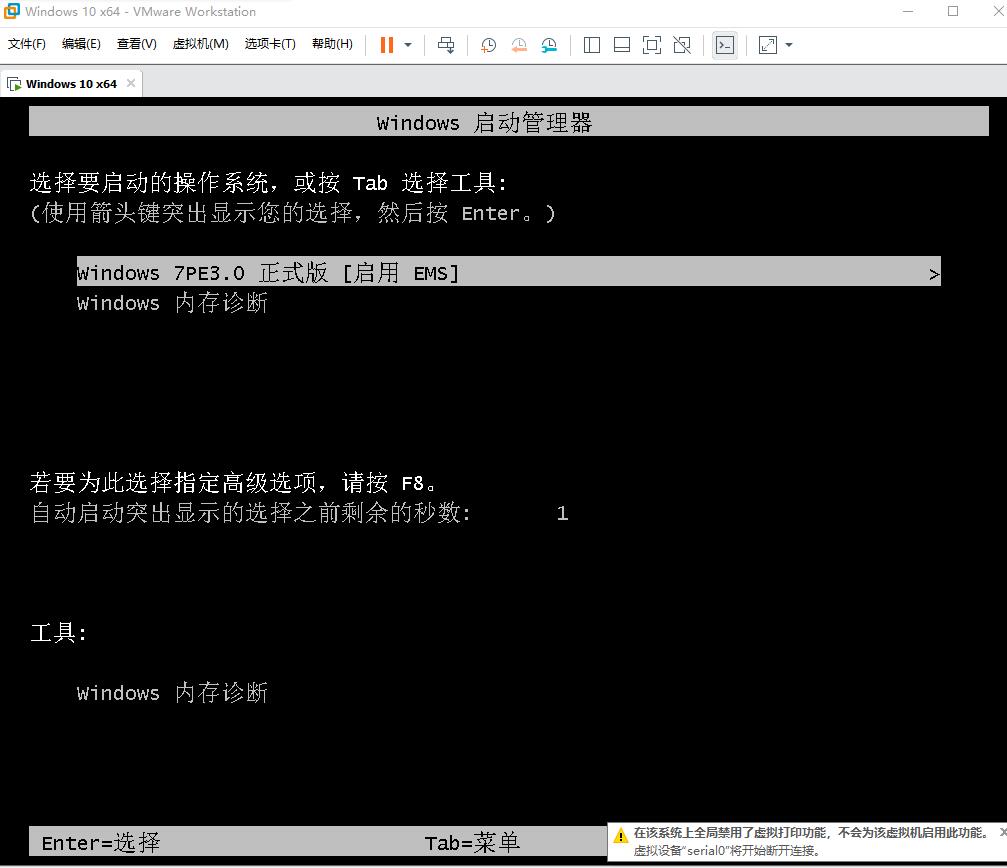Image resolution: width=1007 pixels, height=868 pixels.
Task: Maximize the VMware Workstation window
Action: click(x=953, y=12)
